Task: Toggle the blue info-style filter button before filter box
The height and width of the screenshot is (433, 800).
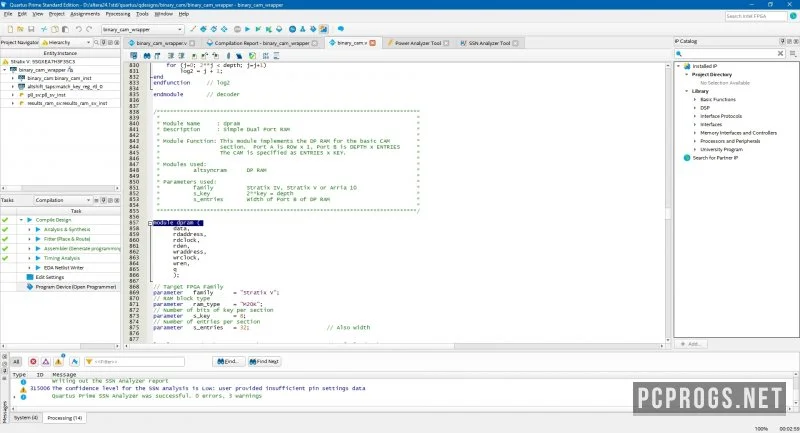Action: [x=74, y=362]
